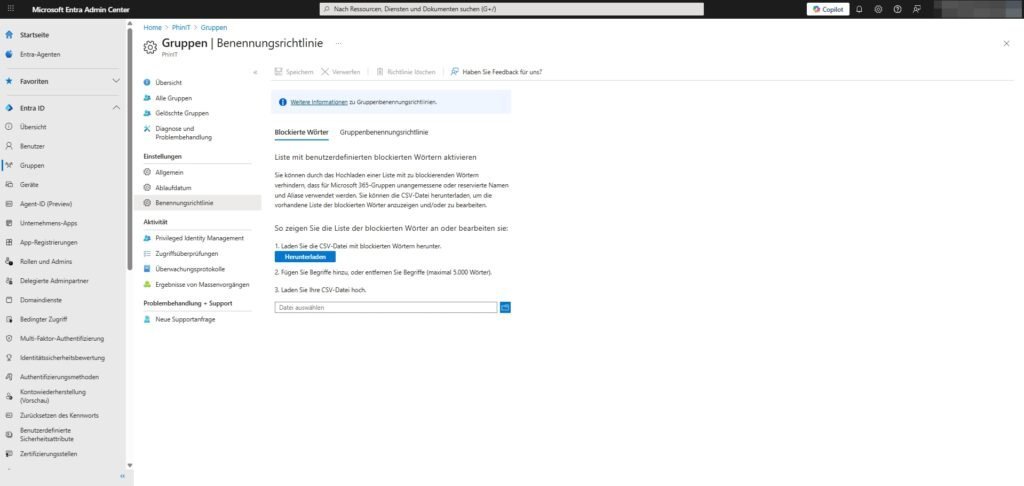Collapse the left navigation sidebar at the bottom
Screen dimensions: 1024x486
[123, 476]
